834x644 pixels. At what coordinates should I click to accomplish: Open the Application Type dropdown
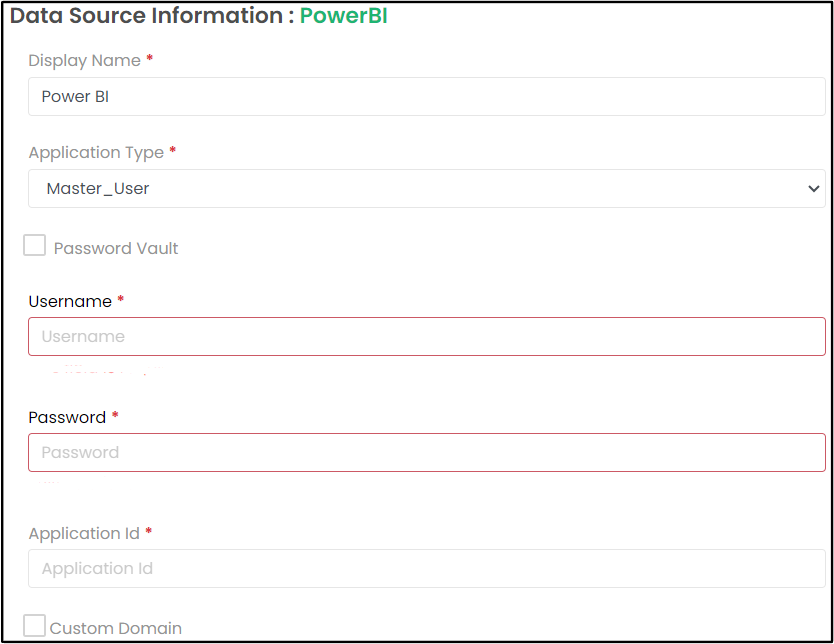(x=426, y=188)
